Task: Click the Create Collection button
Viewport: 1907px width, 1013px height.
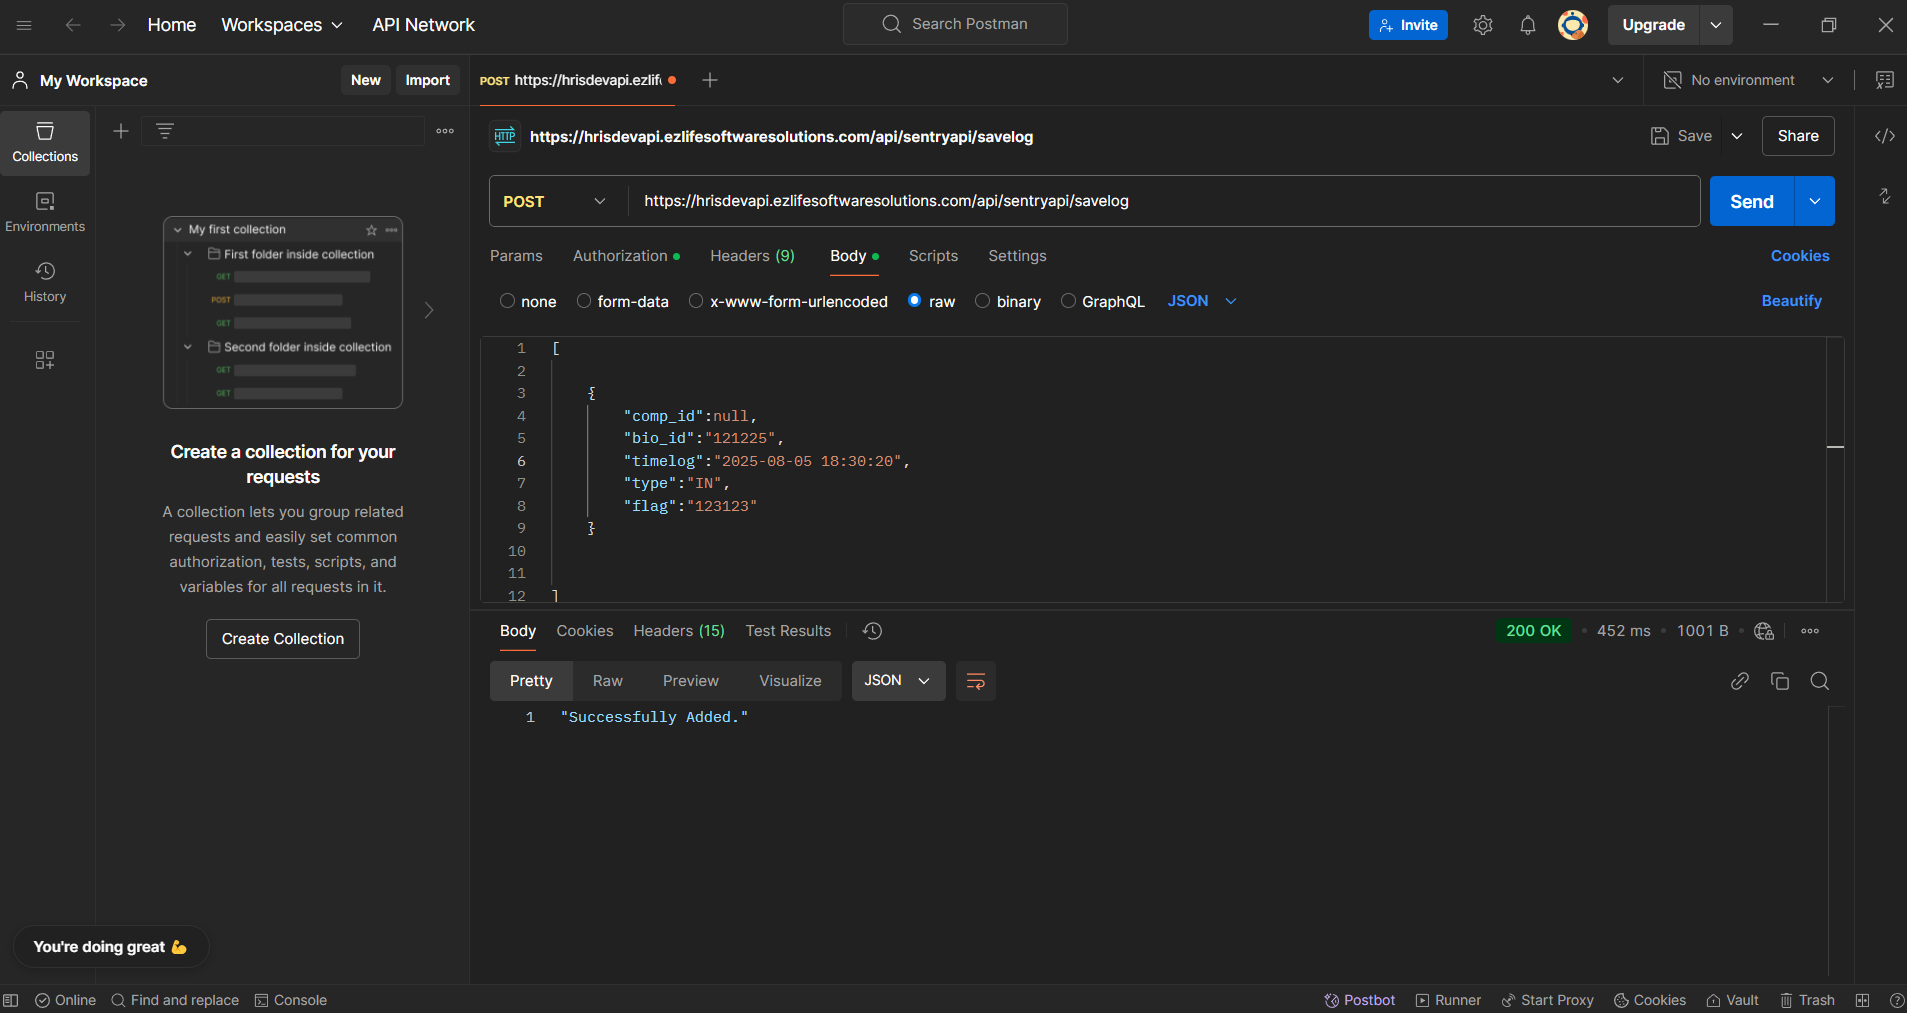Action: [283, 639]
